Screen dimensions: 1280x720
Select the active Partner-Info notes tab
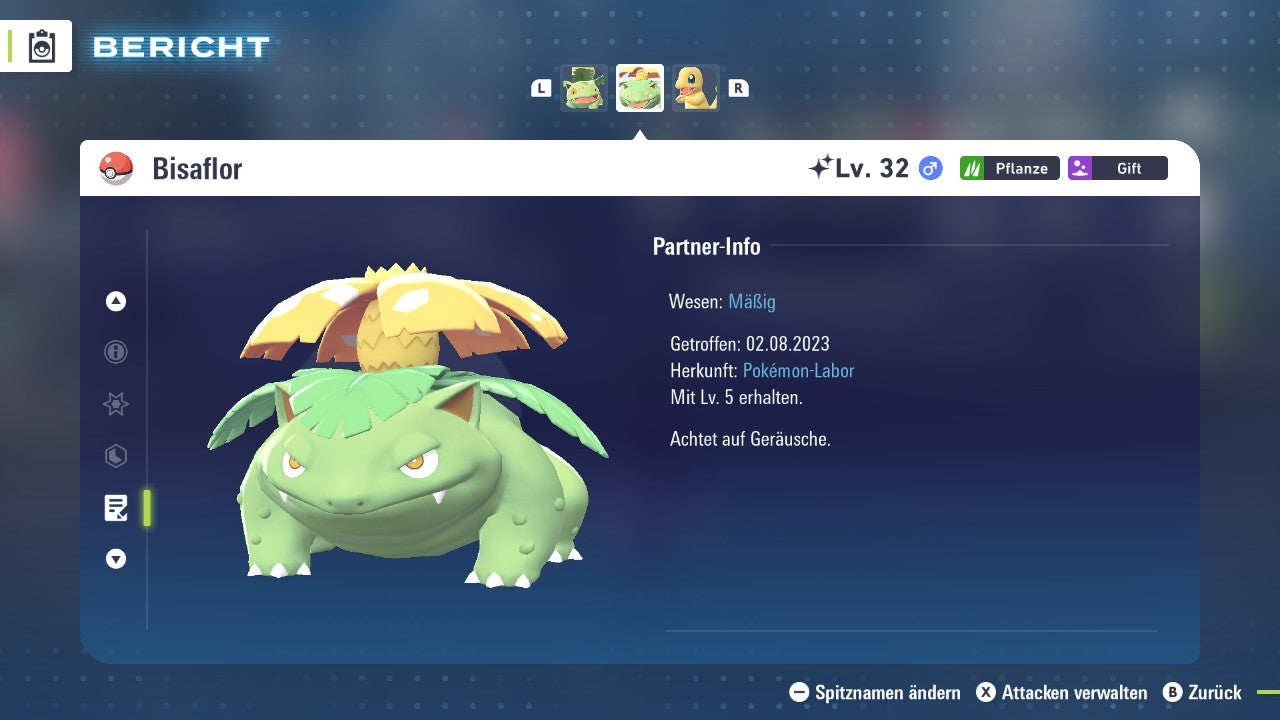click(x=116, y=508)
